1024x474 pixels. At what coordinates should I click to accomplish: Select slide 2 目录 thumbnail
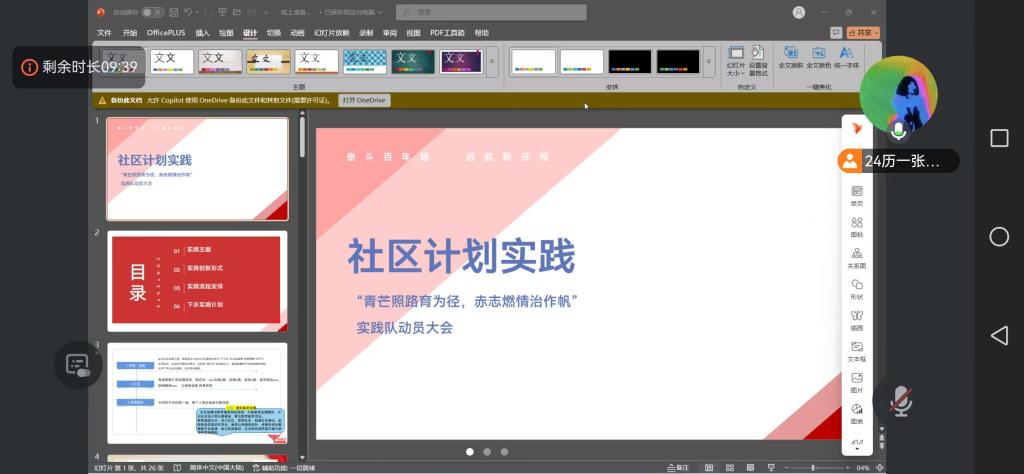[197, 281]
